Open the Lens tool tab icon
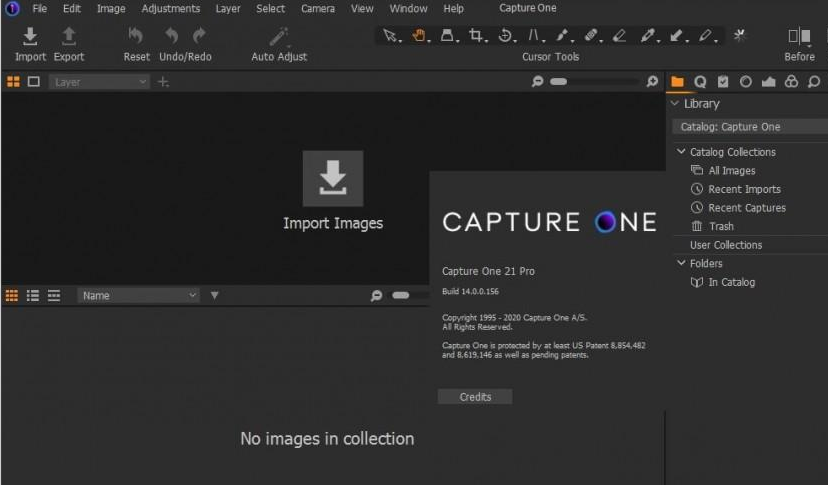 click(746, 81)
